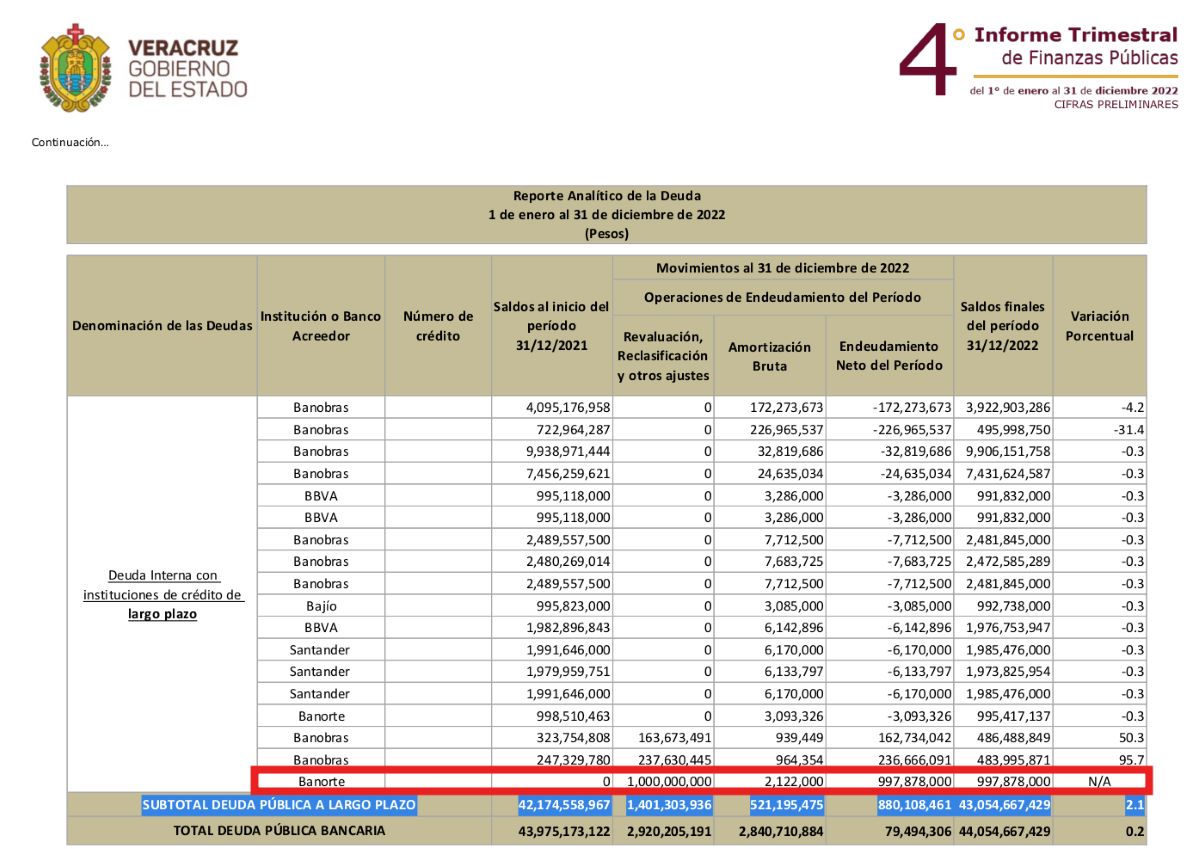Click the Número de crédito column header
The image size is (1200, 849).
click(x=438, y=326)
